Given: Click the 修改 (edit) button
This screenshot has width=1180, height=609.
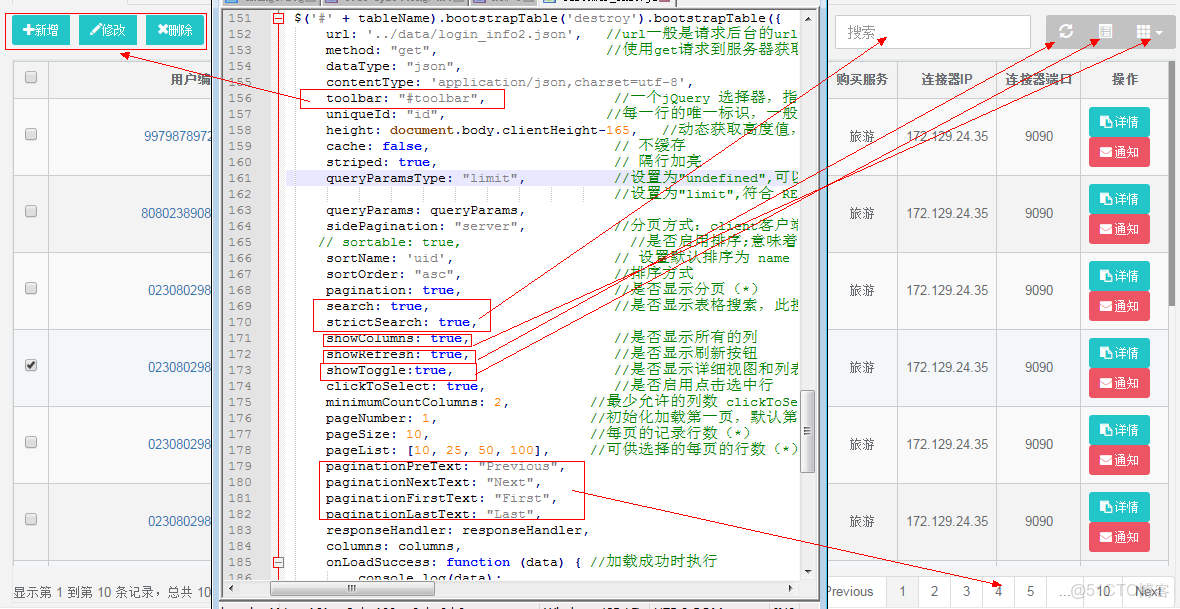Looking at the screenshot, I should point(108,30).
